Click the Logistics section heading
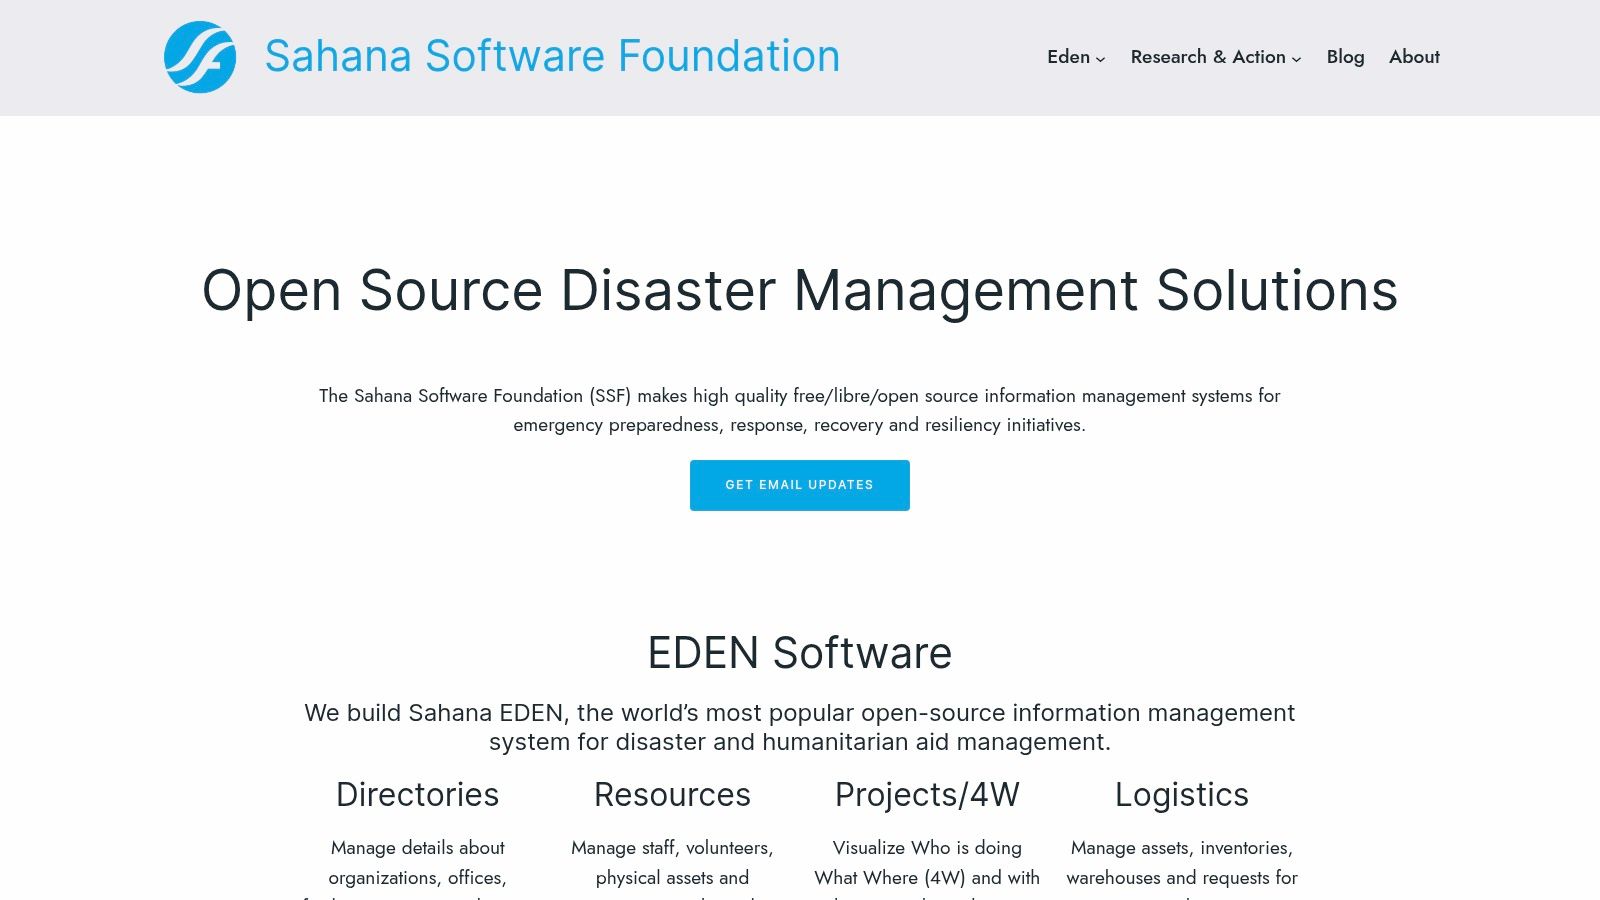 click(x=1182, y=794)
